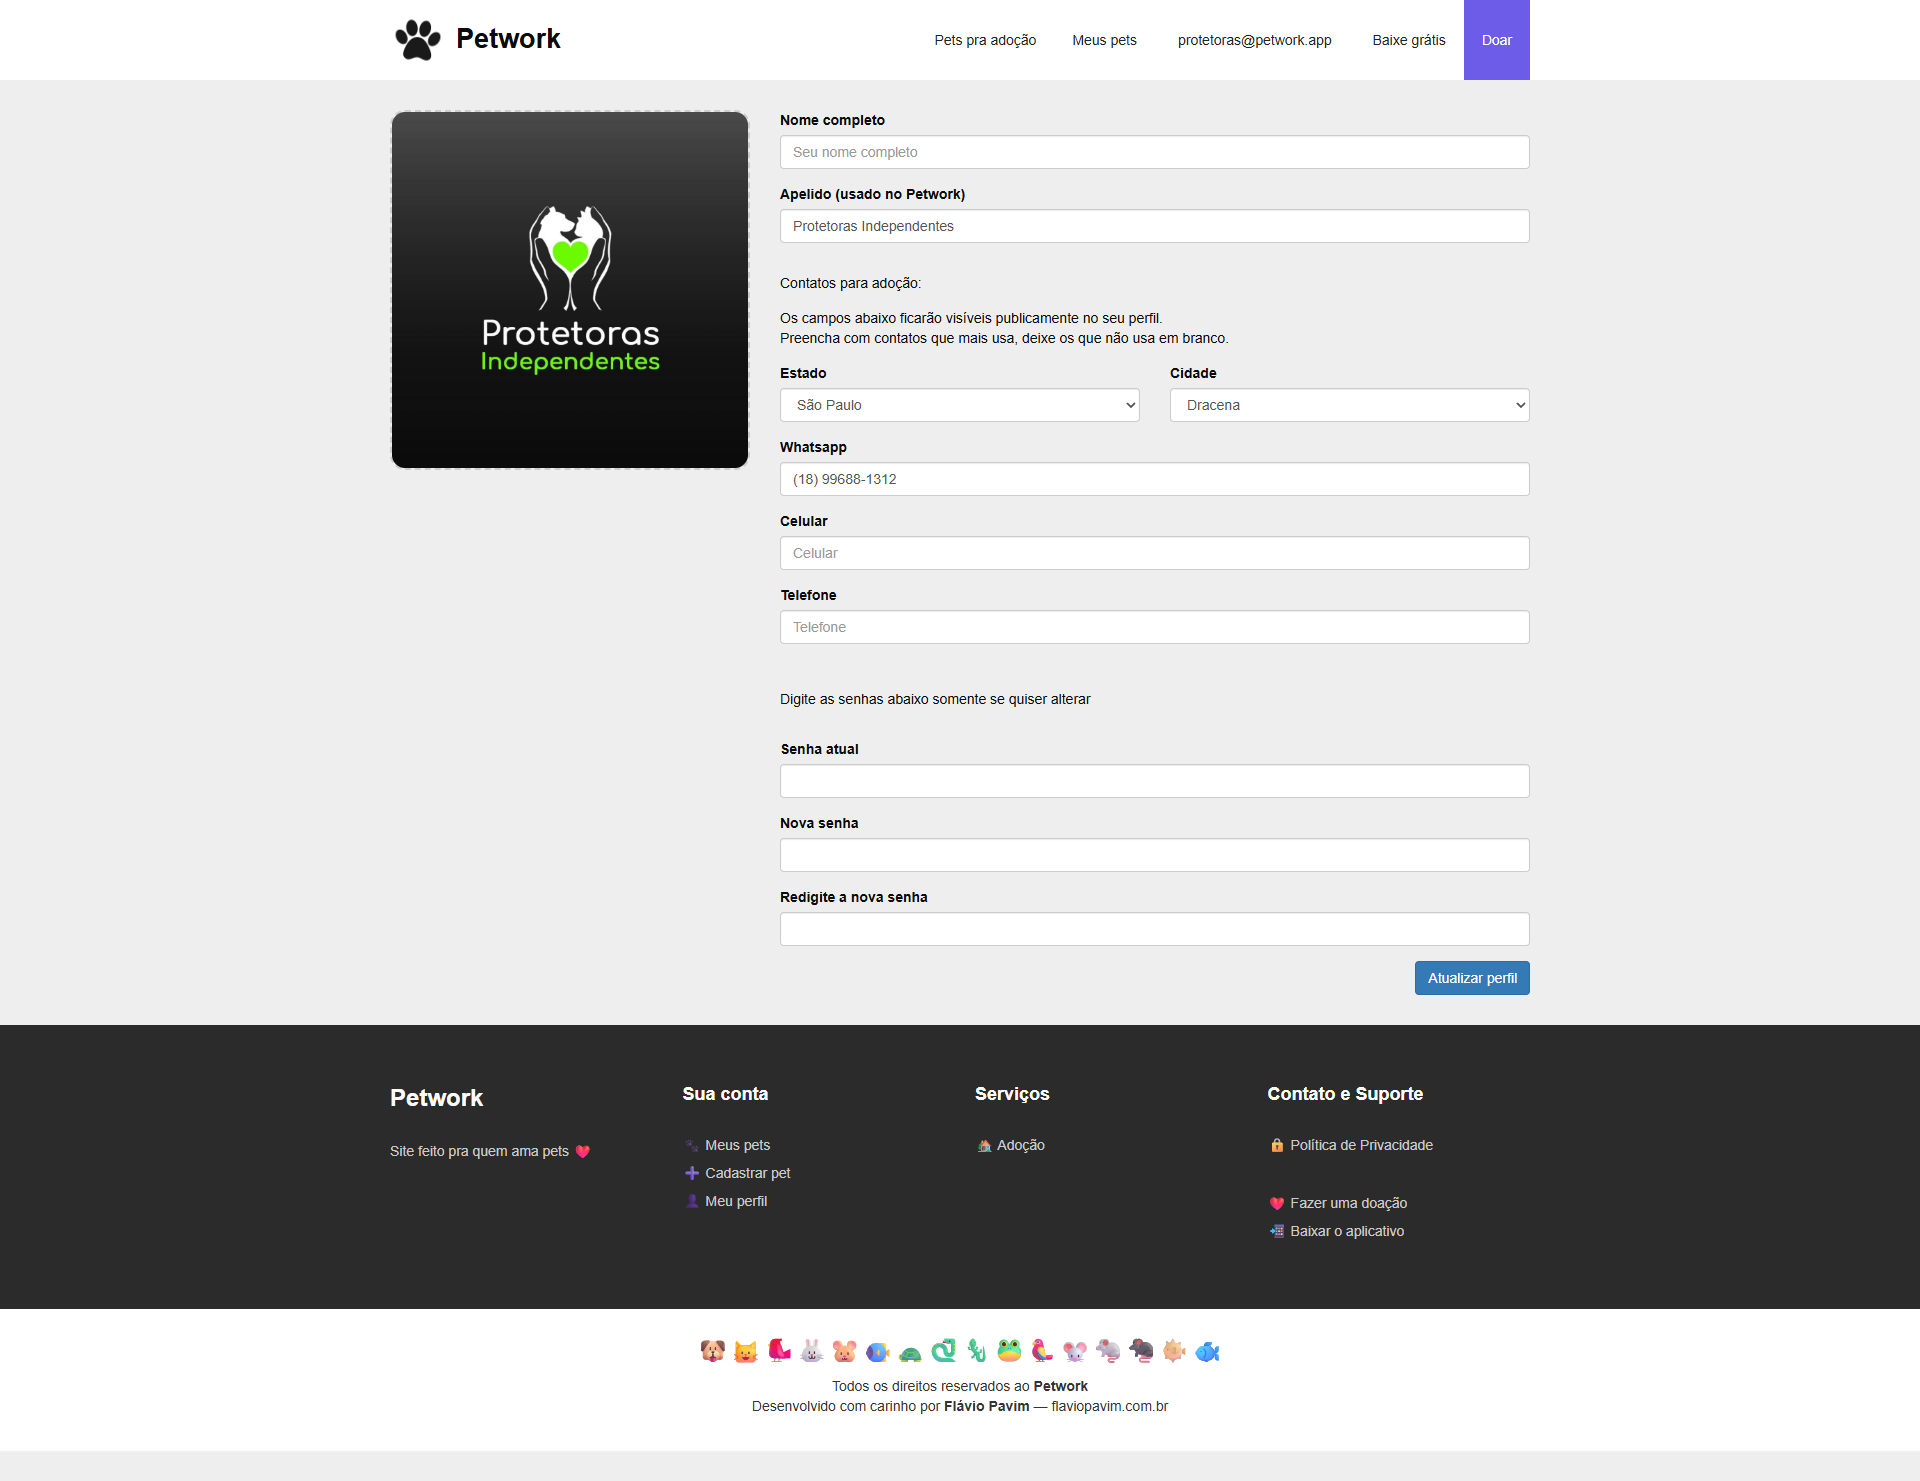The image size is (1920, 1481).
Task: Click the person icon beside Meu perfil
Action: (692, 1202)
